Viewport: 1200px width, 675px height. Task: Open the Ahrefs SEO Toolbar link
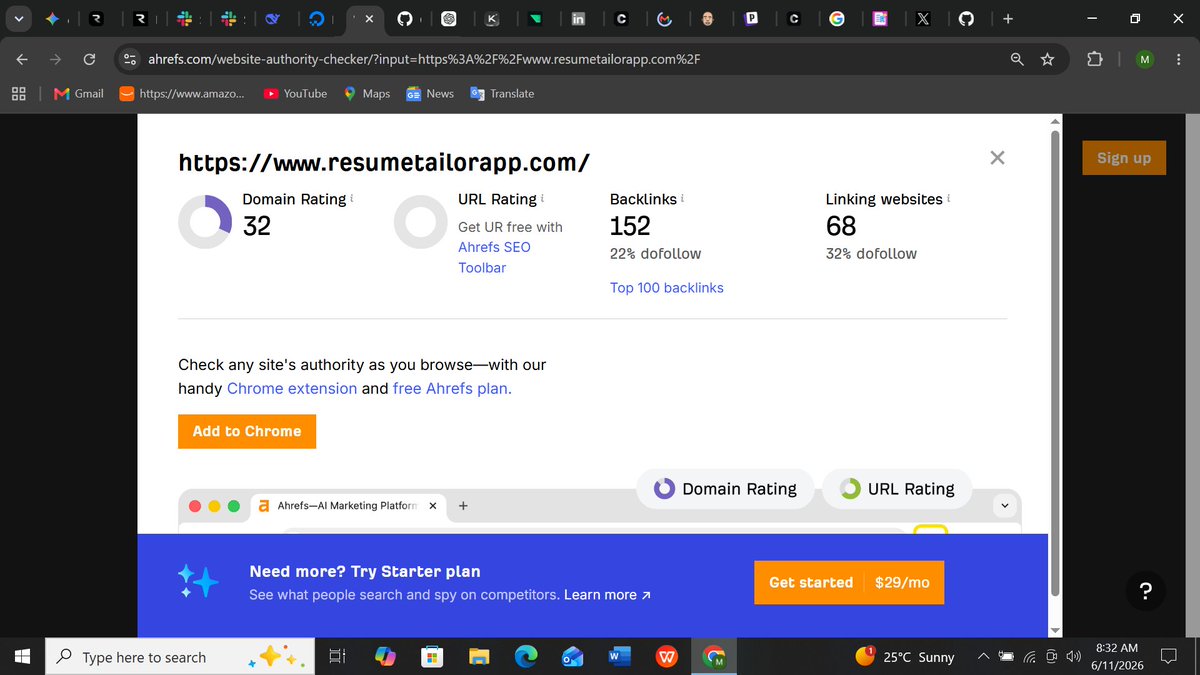(x=494, y=257)
